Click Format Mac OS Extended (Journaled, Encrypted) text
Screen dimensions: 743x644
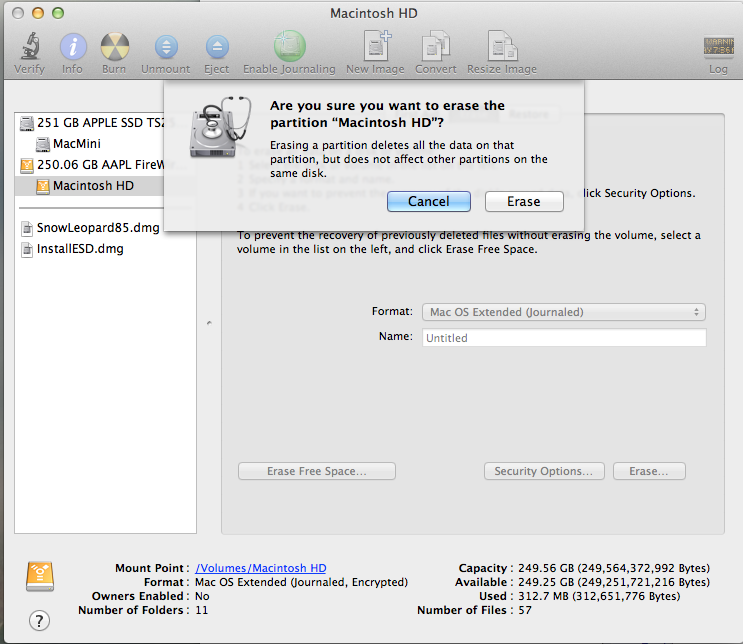pyautogui.click(x=301, y=582)
